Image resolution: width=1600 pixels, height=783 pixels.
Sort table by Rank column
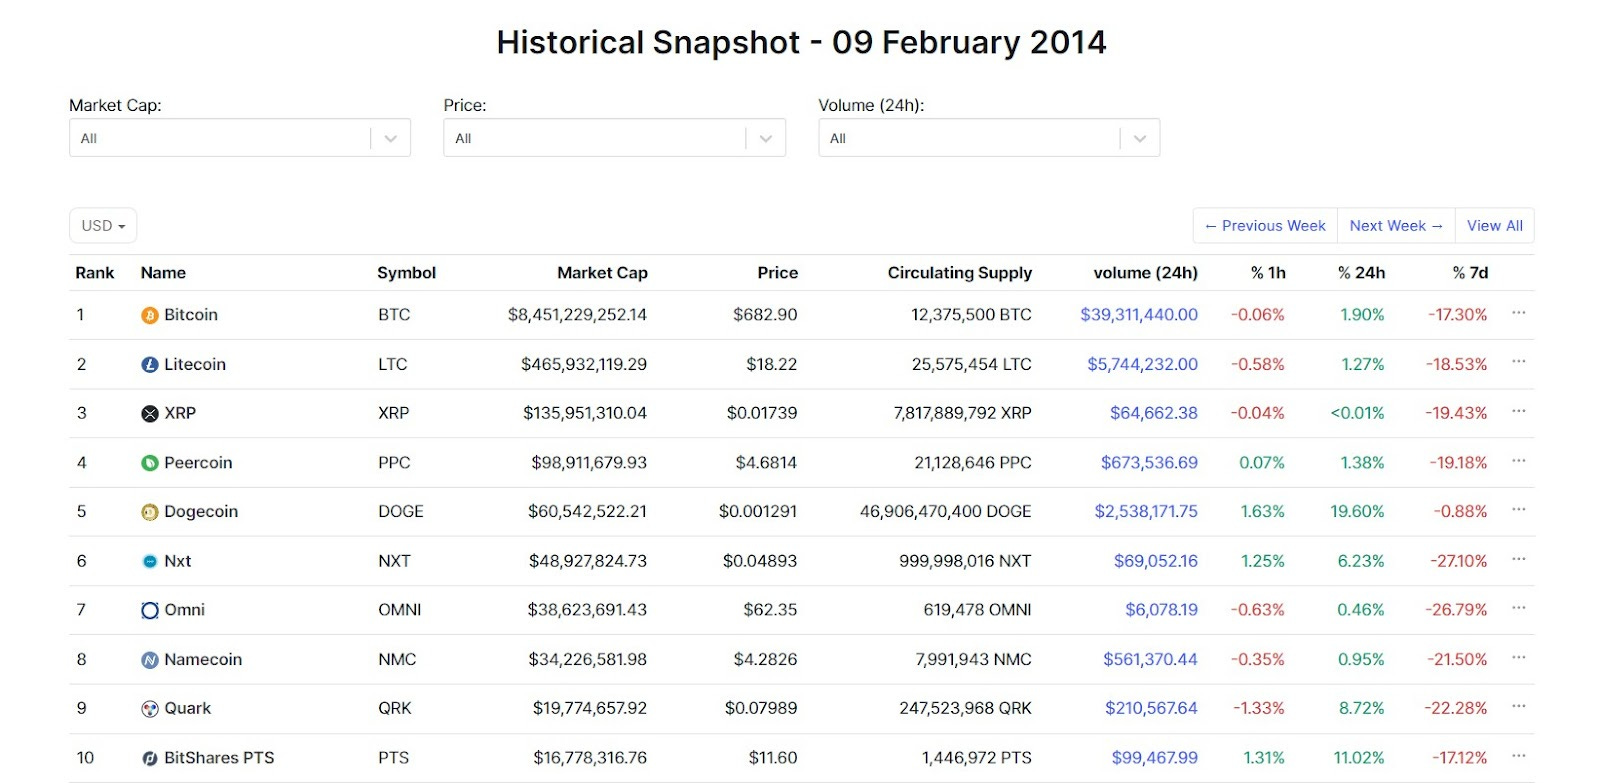tap(95, 273)
